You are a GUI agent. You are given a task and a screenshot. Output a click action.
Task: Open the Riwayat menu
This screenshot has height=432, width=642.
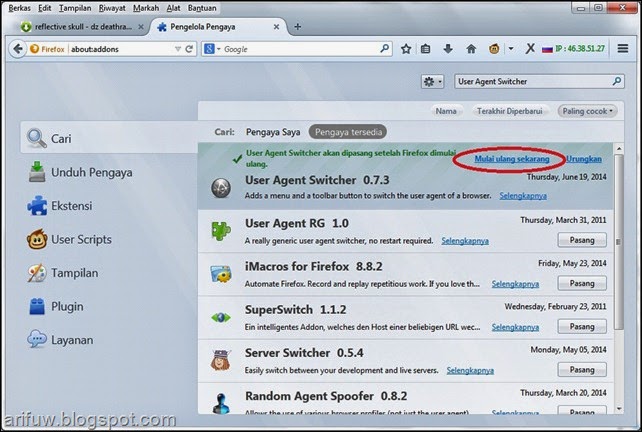pos(112,8)
